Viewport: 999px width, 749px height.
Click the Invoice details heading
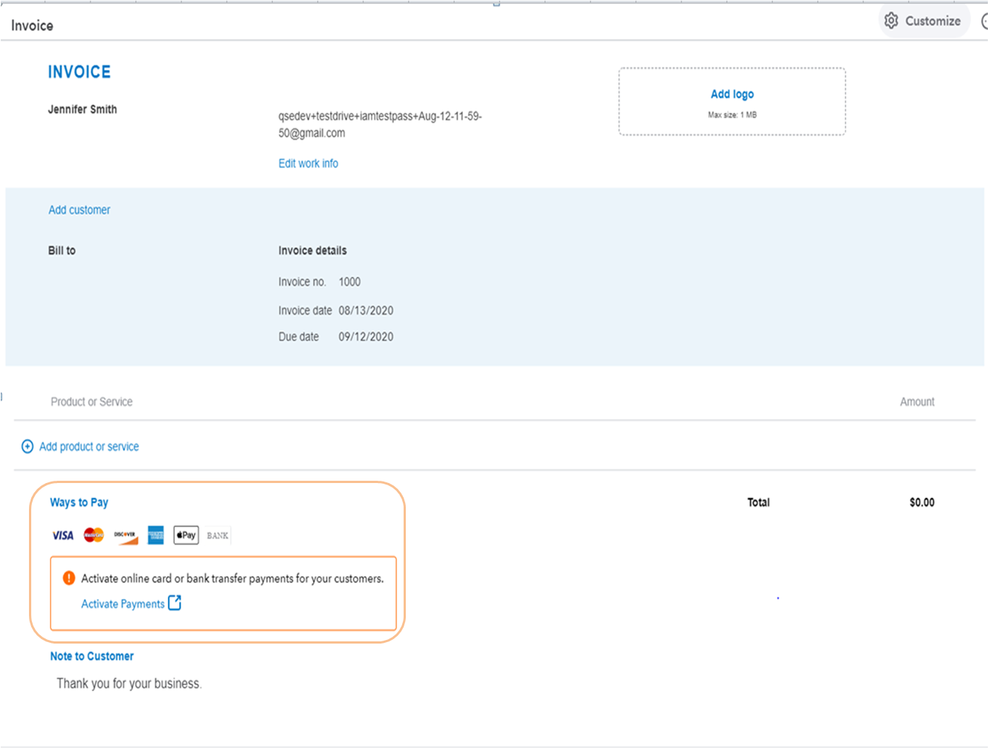coord(312,251)
